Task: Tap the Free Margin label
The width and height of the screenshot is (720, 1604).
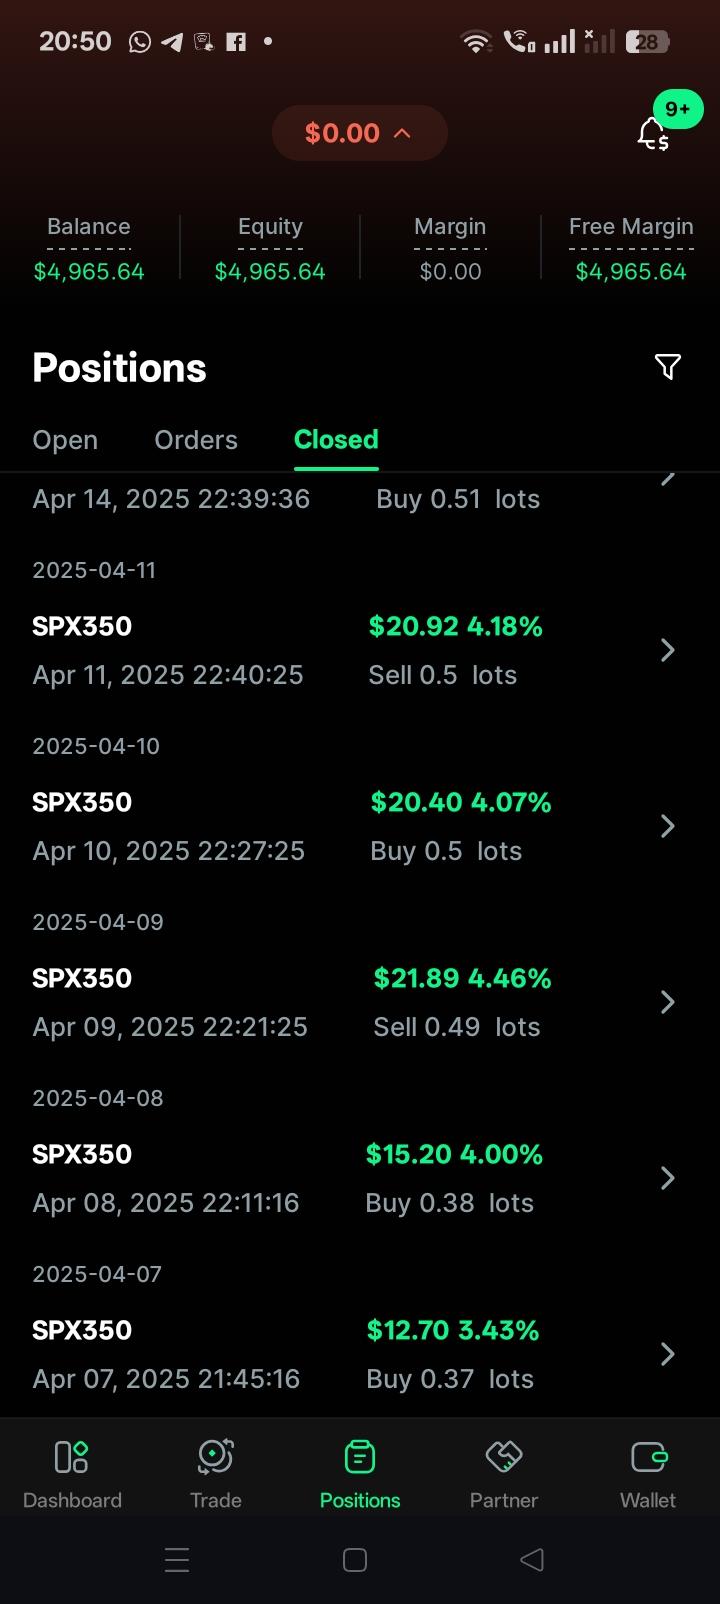Action: point(631,227)
